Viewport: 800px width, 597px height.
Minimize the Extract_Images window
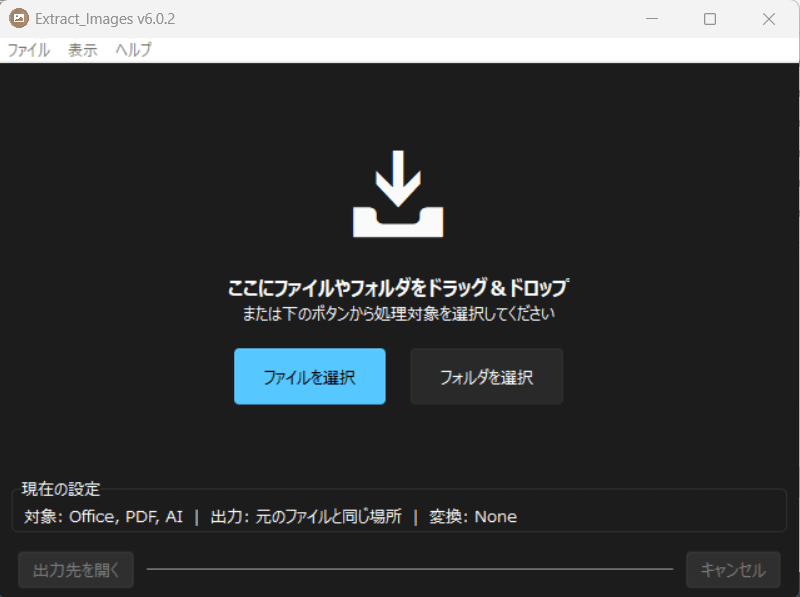[652, 19]
